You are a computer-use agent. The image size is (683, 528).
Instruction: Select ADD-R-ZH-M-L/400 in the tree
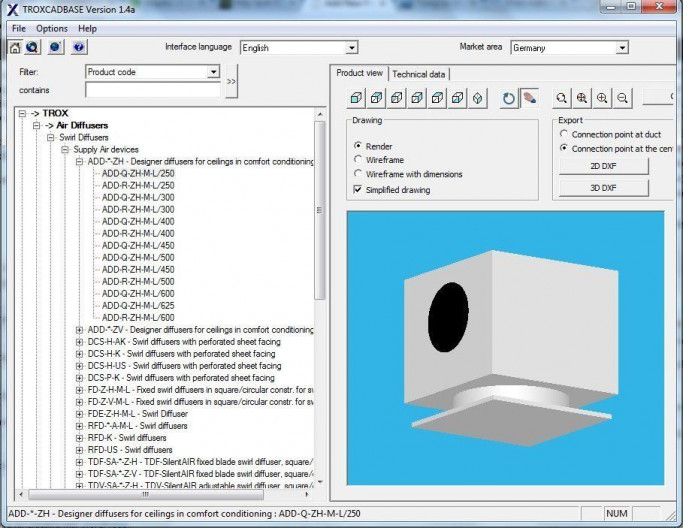[x=138, y=234]
